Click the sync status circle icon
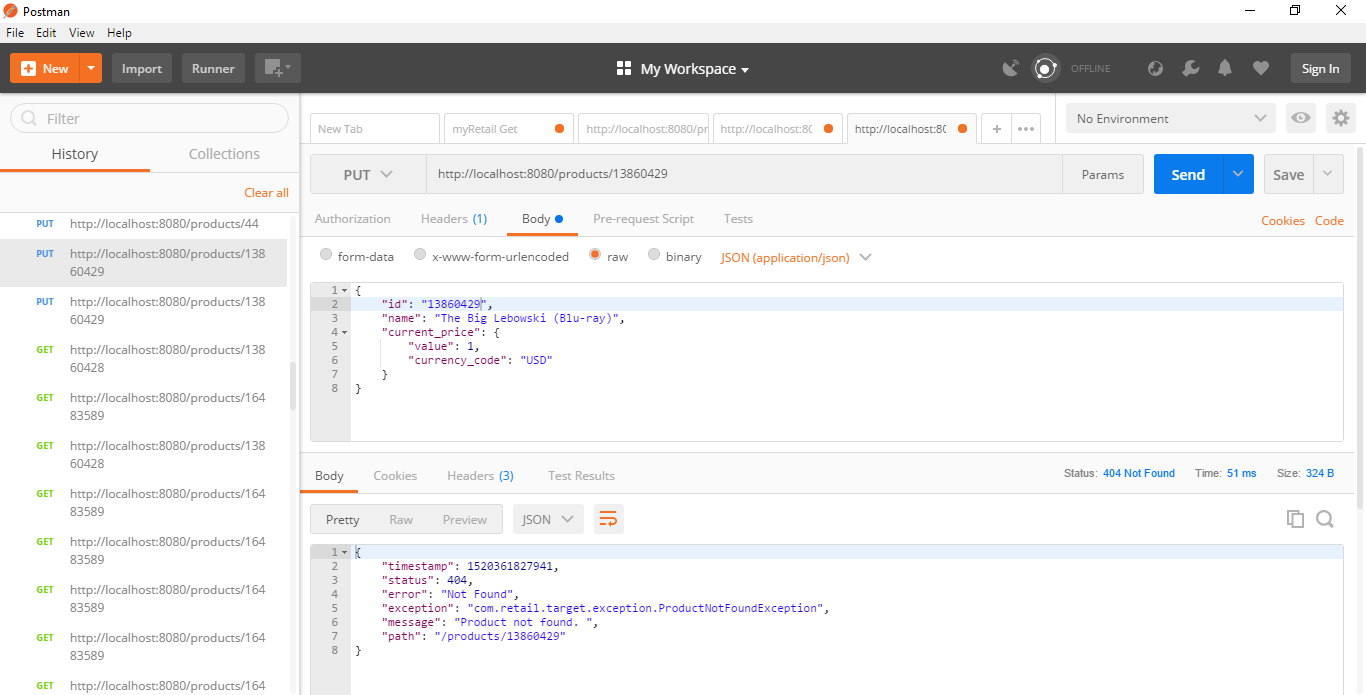Viewport: 1366px width, 695px height. pos(1045,69)
